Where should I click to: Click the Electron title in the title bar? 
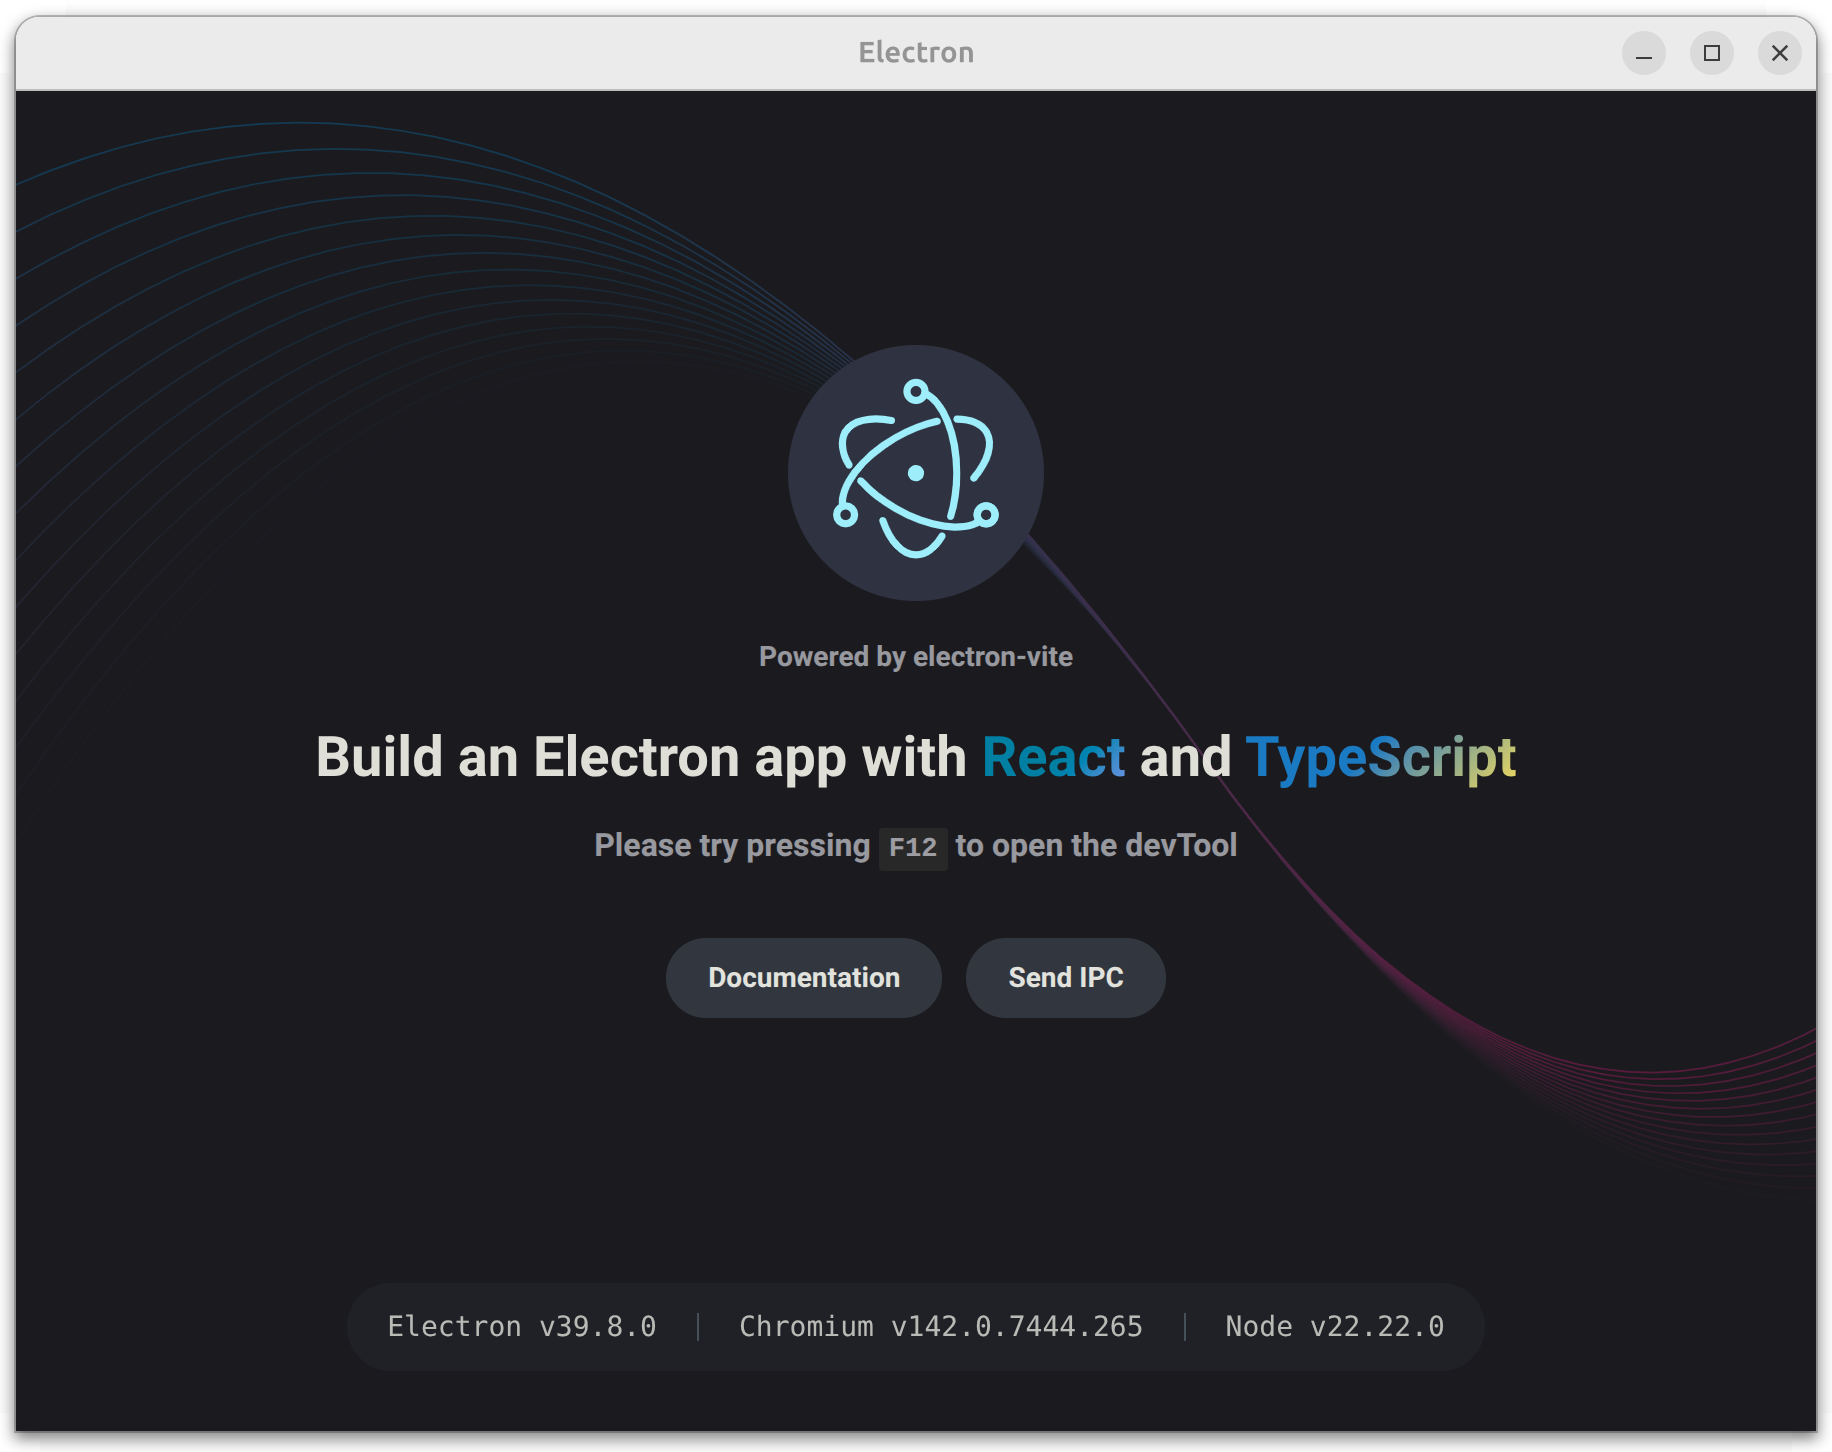tap(916, 52)
